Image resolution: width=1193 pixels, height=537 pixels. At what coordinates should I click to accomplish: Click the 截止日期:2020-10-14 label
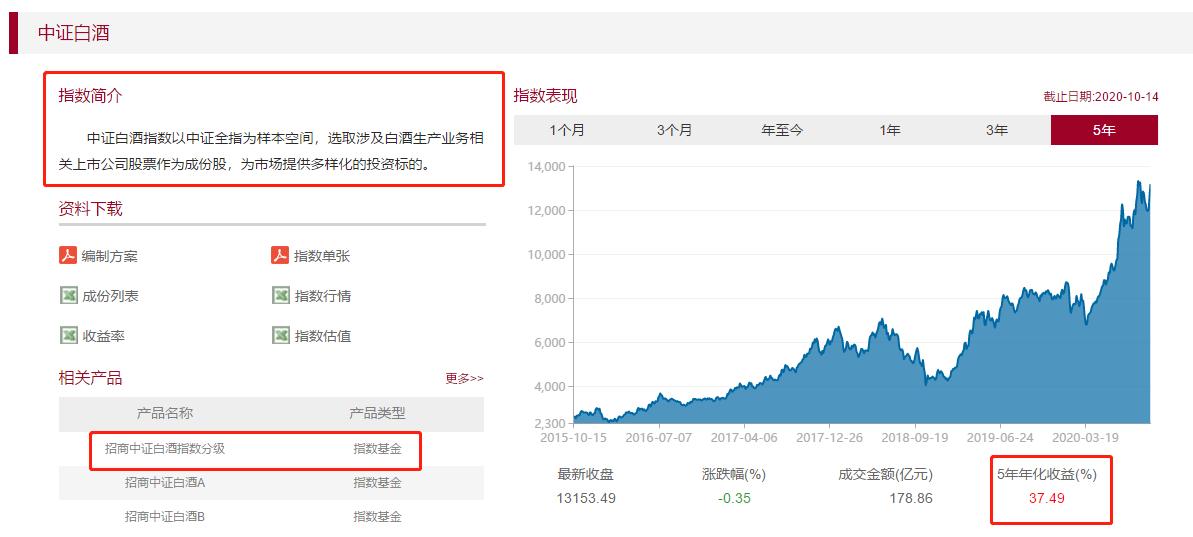(1101, 97)
